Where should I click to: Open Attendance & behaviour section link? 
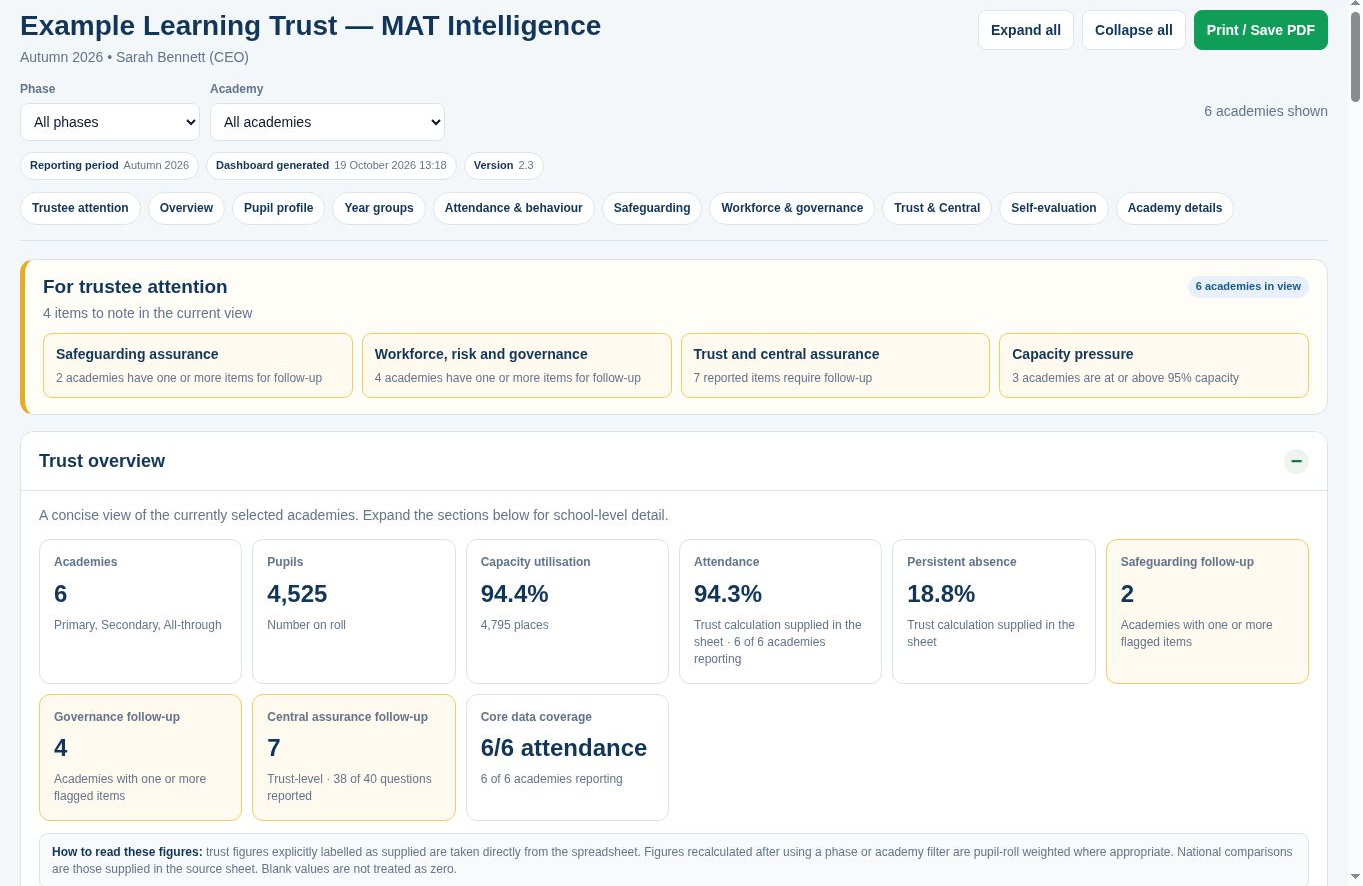pos(514,208)
